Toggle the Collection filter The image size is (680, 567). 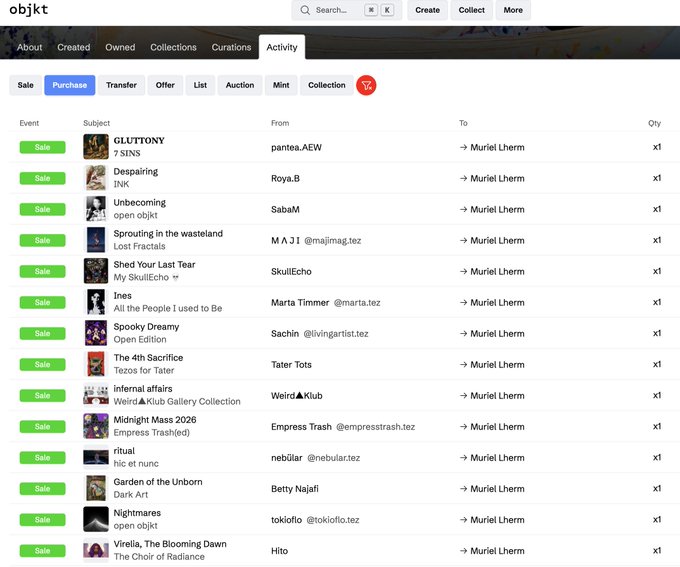(327, 85)
